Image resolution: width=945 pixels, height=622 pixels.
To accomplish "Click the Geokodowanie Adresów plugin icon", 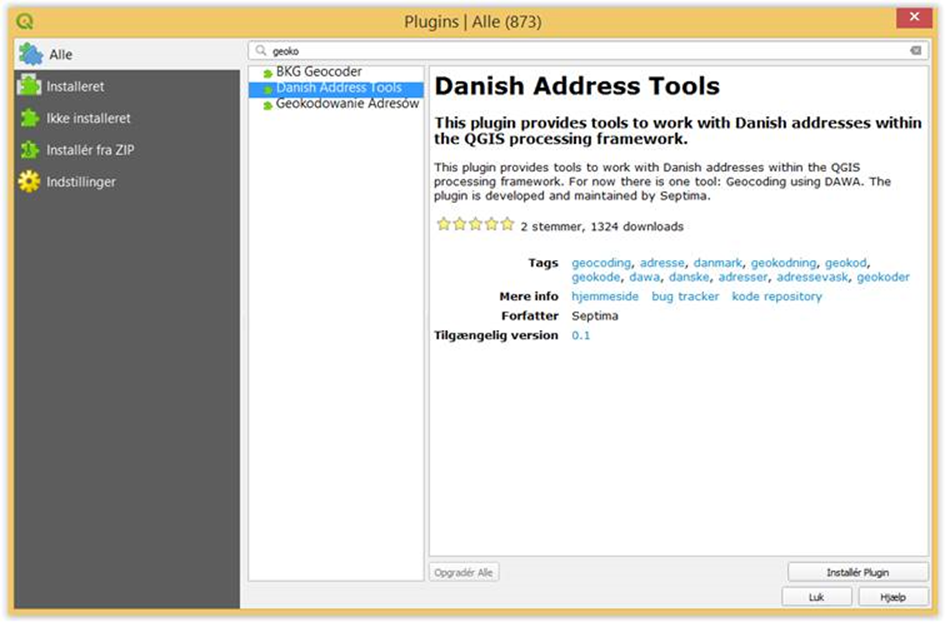I will pyautogui.click(x=268, y=105).
